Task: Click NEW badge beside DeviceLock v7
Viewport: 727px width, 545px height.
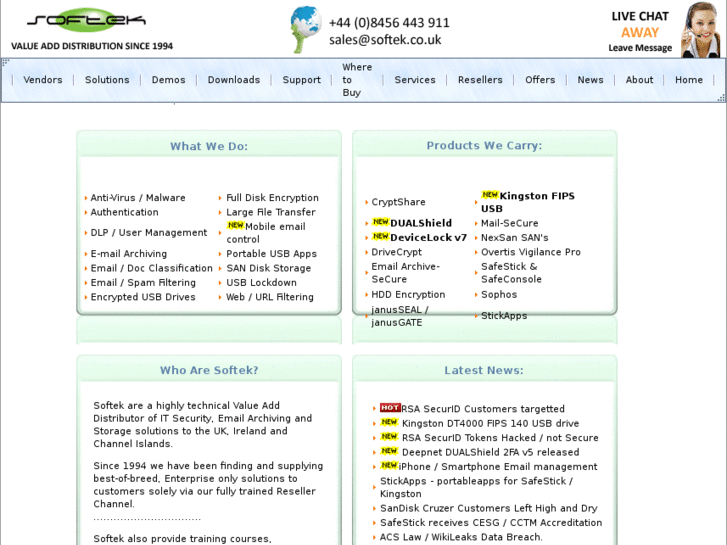Action: click(x=381, y=237)
